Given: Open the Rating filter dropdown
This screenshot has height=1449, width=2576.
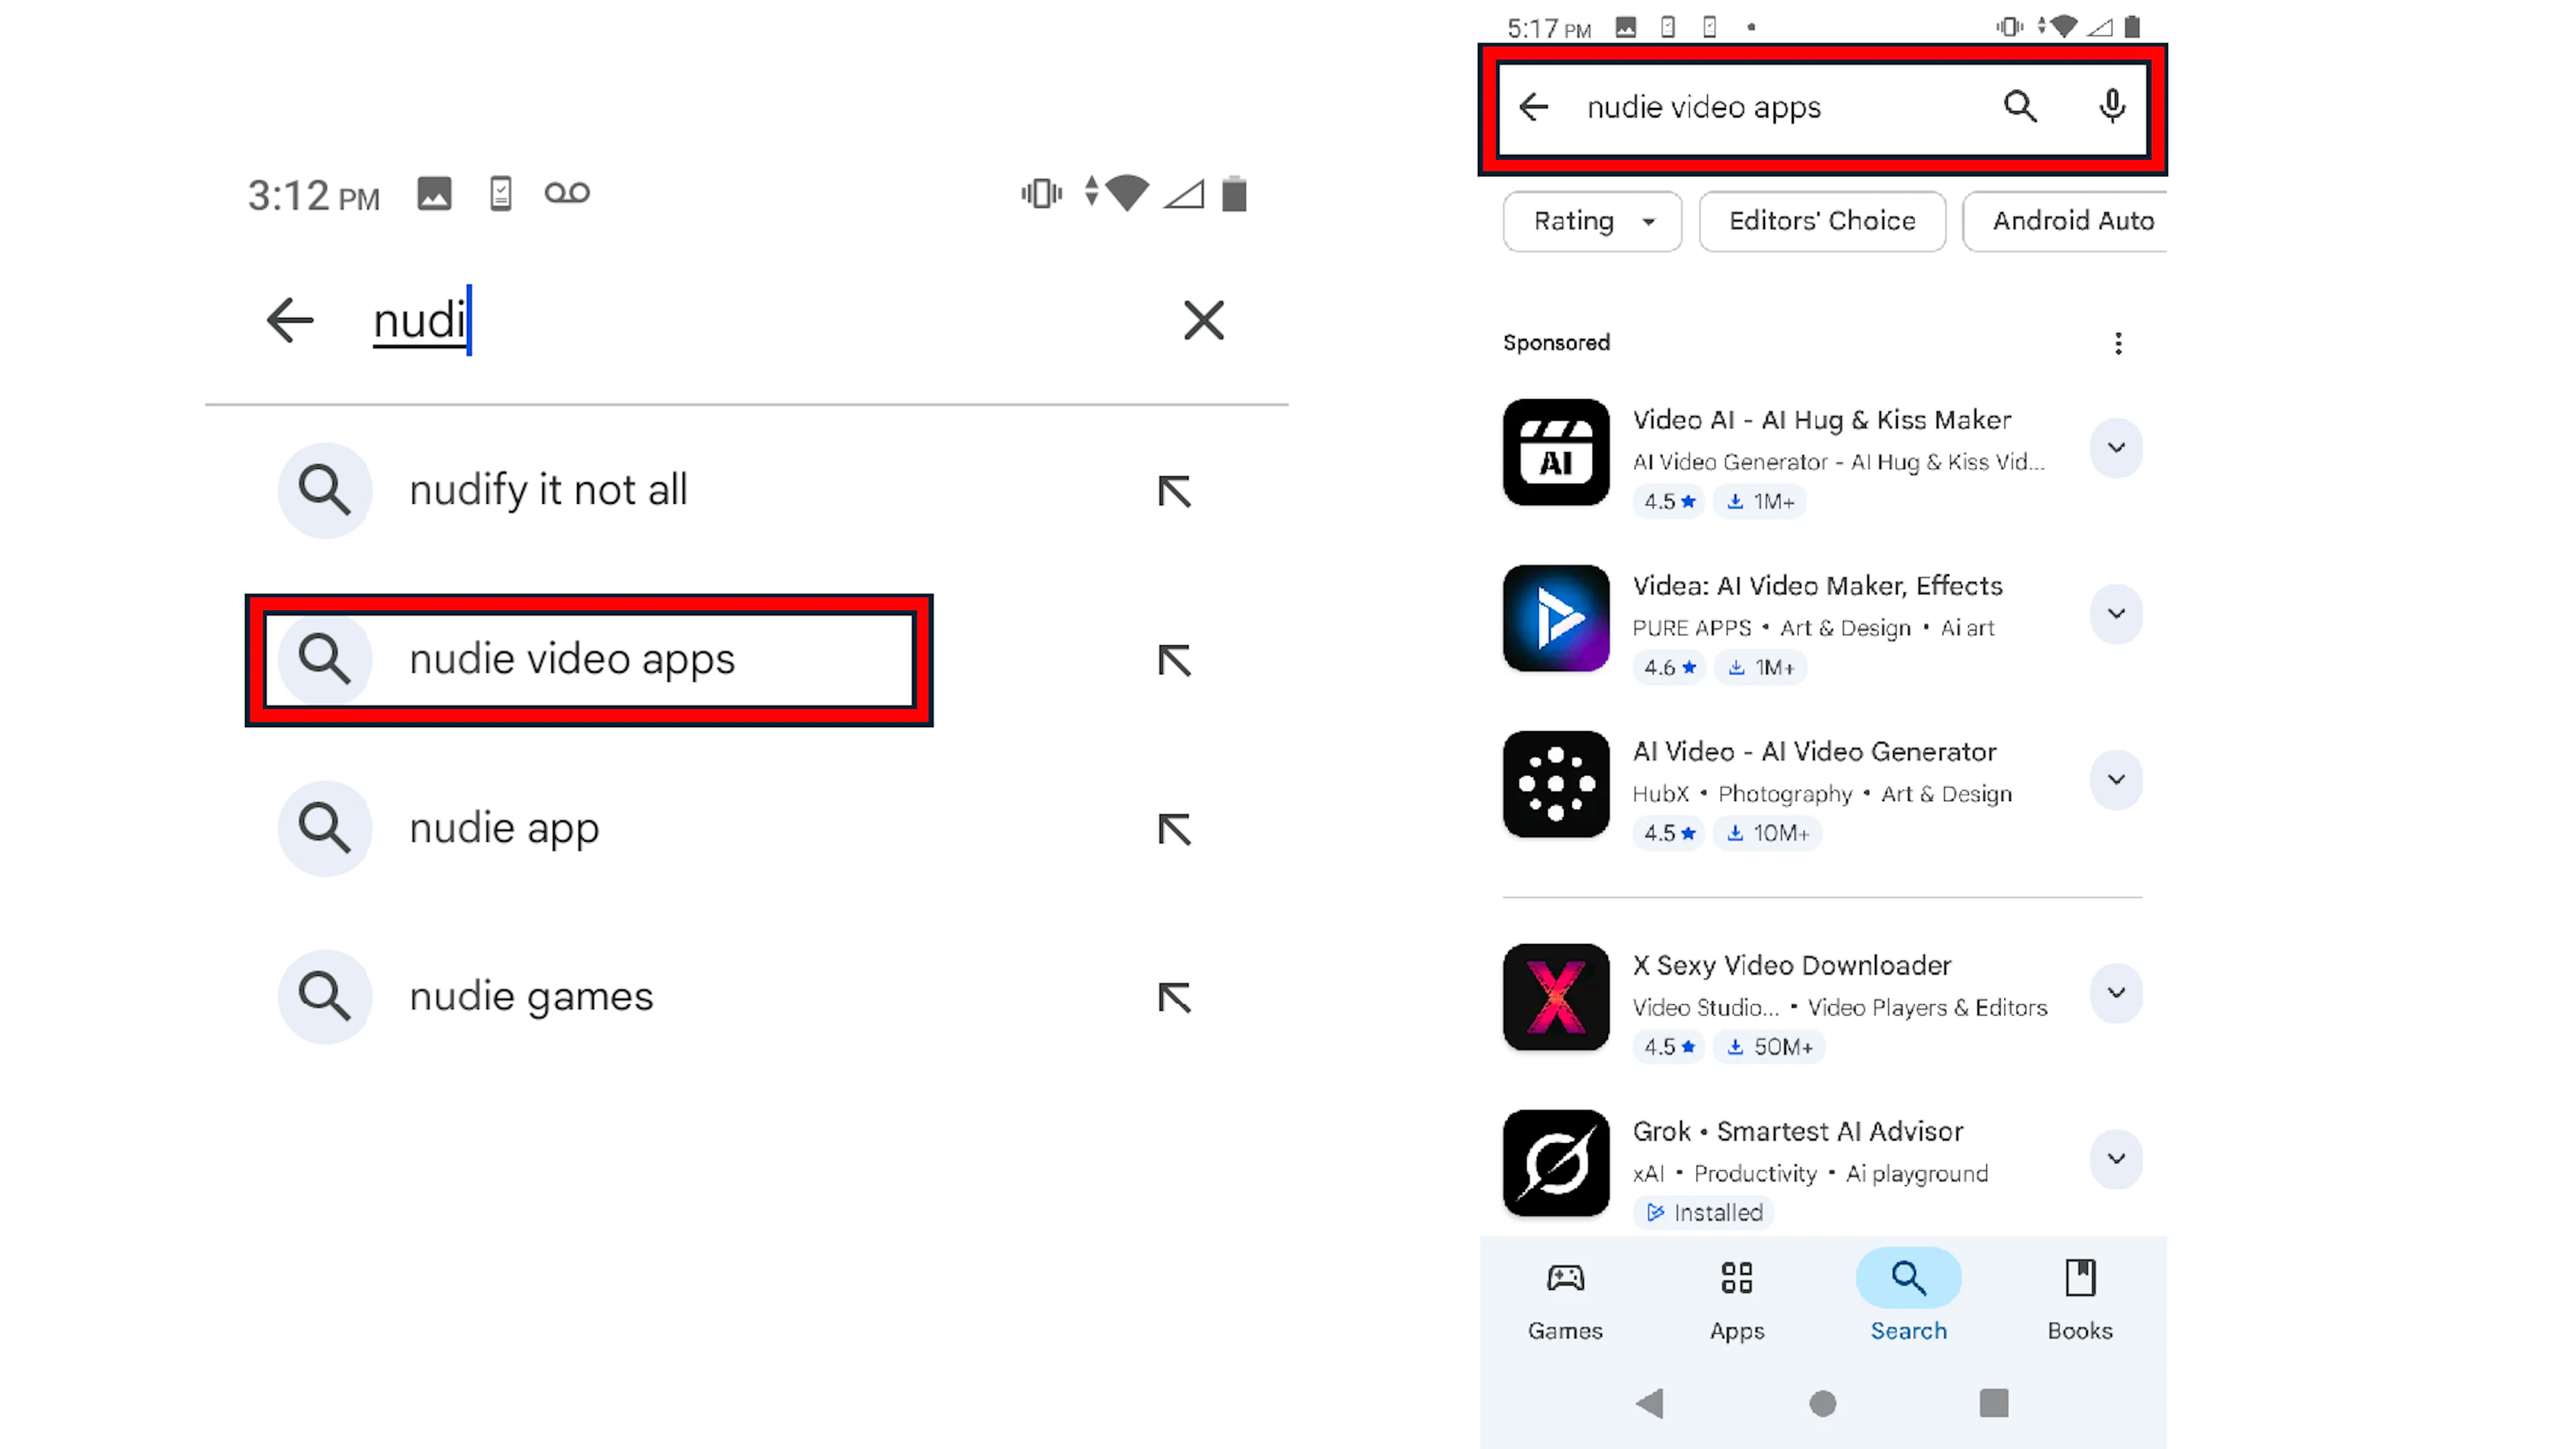Looking at the screenshot, I should coord(1592,221).
